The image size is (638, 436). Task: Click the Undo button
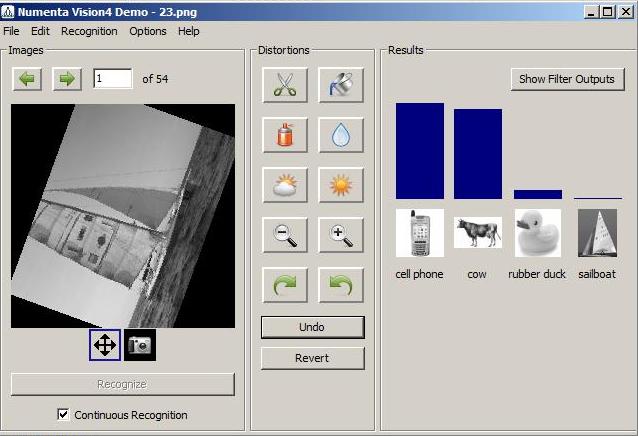coord(312,327)
